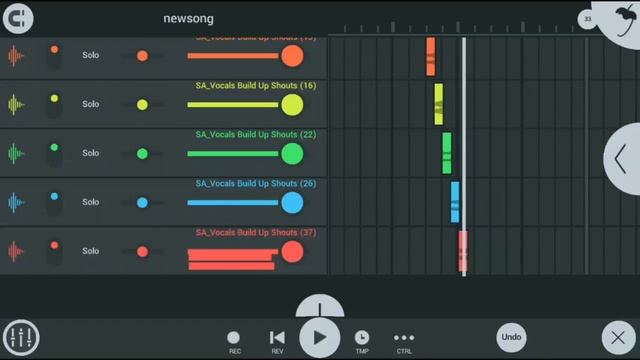Solo the Shouts (26) blue track
Screen dimensions: 640x360
(x=91, y=202)
